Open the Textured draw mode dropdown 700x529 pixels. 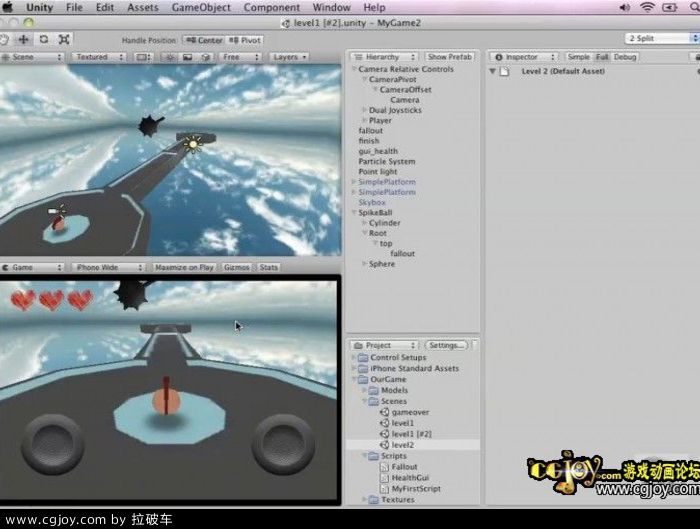pyautogui.click(x=96, y=57)
